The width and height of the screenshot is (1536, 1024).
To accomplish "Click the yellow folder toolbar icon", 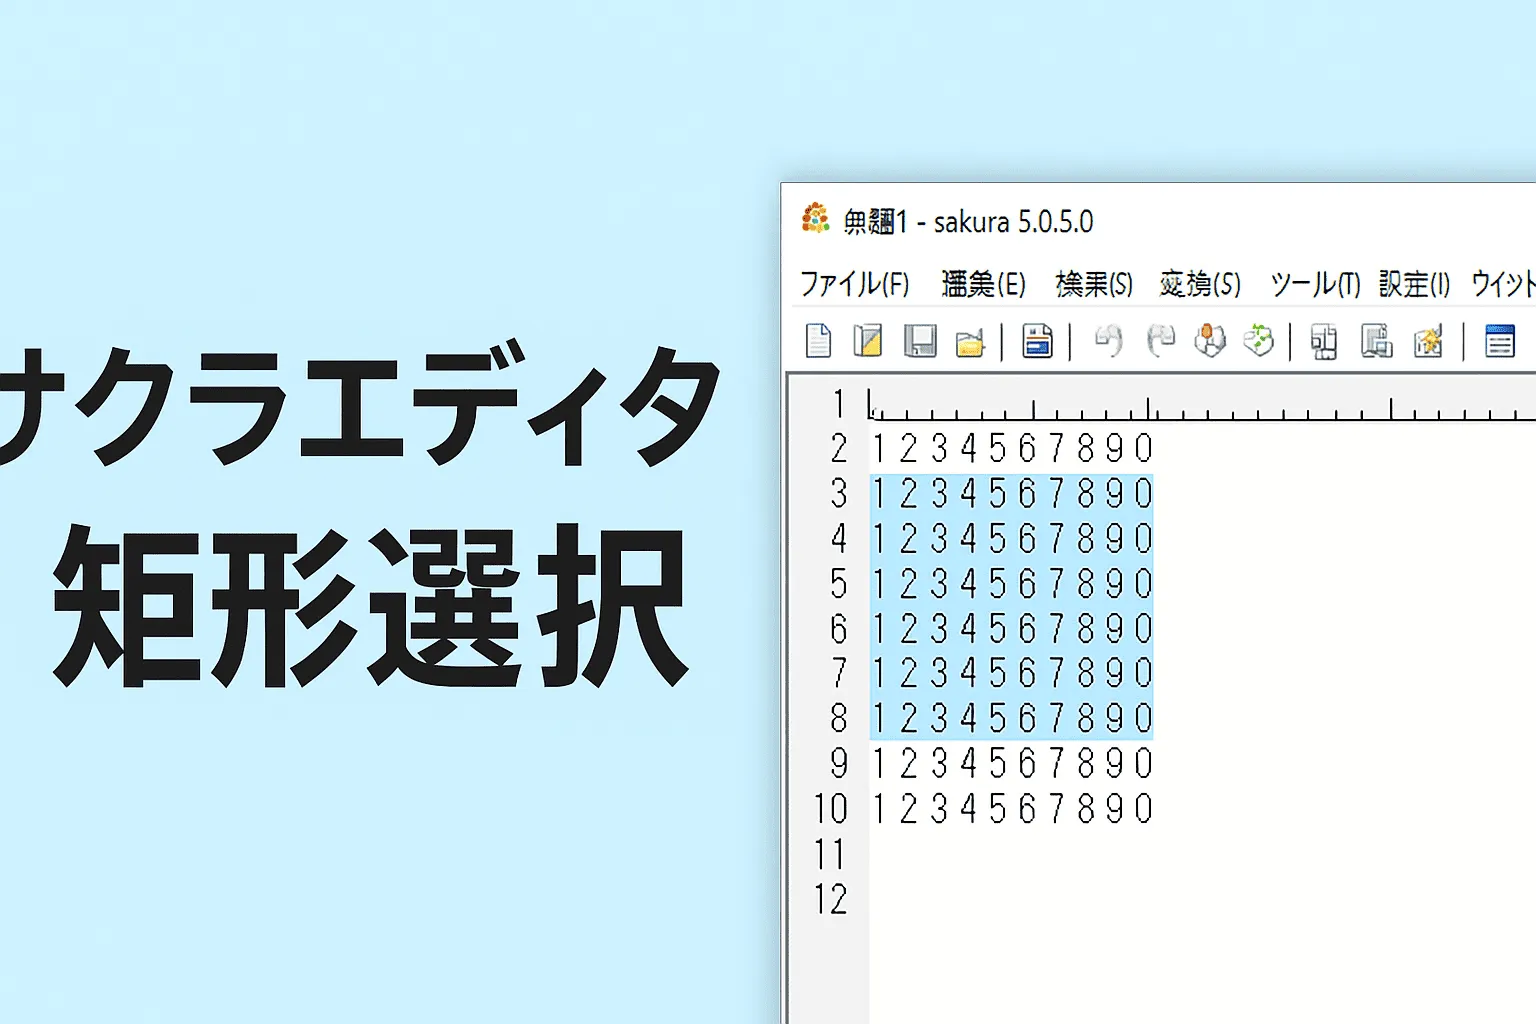I will tap(969, 343).
